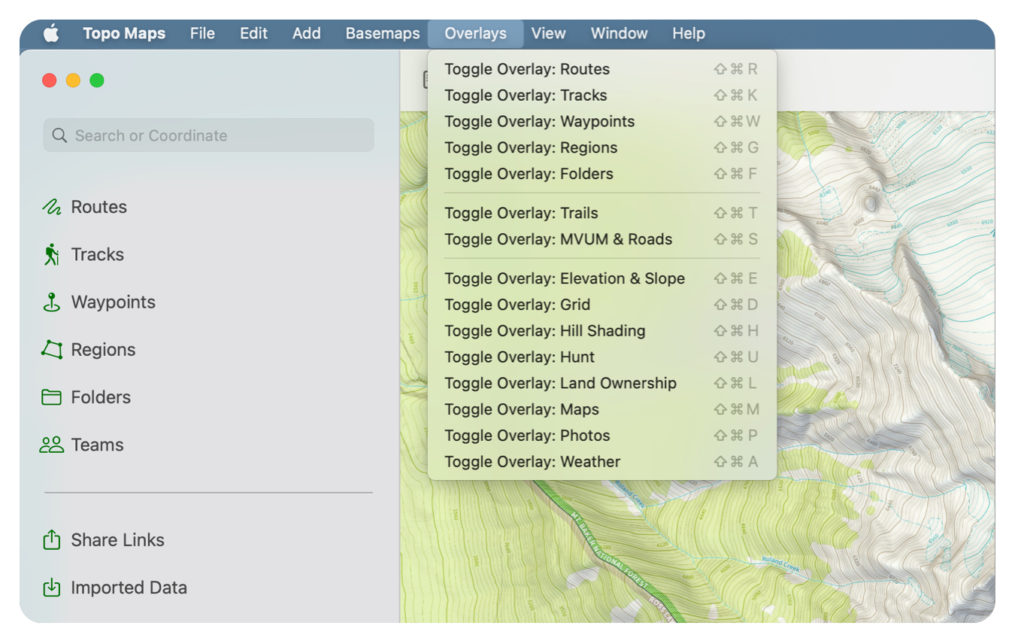The width and height of the screenshot is (1024, 644).
Task: Focus the Search or Coordinate field
Action: [x=209, y=135]
